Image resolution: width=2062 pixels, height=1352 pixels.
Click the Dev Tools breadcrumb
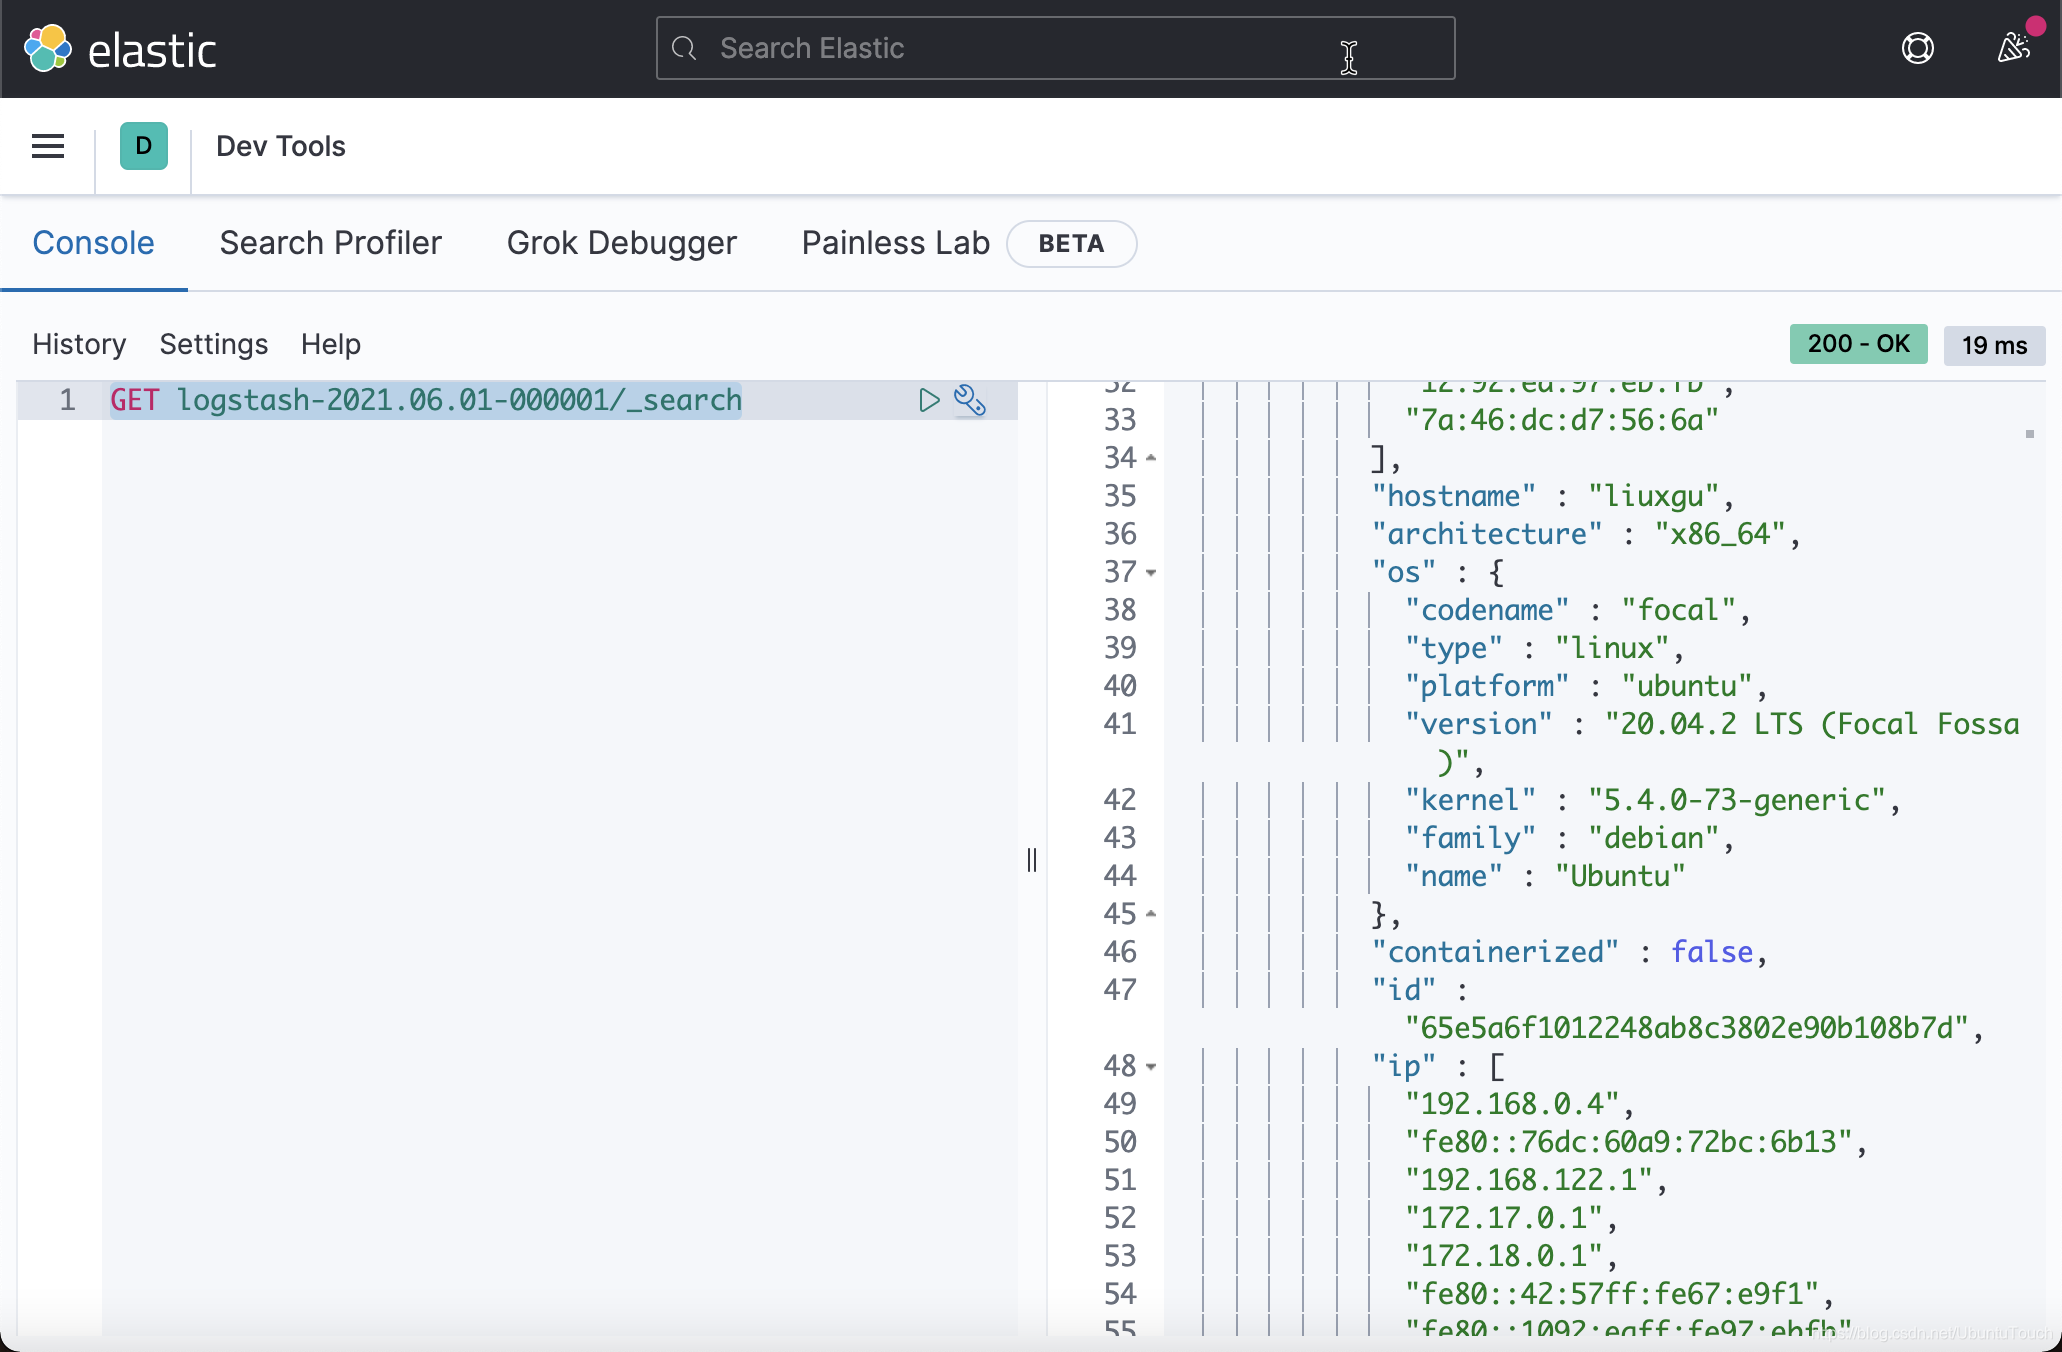pos(281,146)
